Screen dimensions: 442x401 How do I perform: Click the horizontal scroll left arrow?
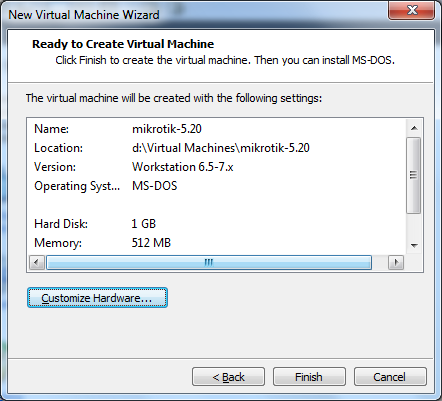(37, 262)
